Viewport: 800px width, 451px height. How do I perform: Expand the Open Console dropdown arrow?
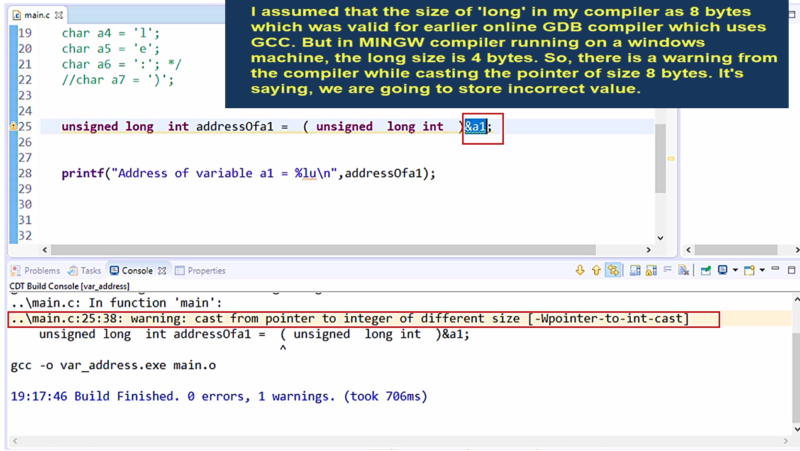coord(762,270)
